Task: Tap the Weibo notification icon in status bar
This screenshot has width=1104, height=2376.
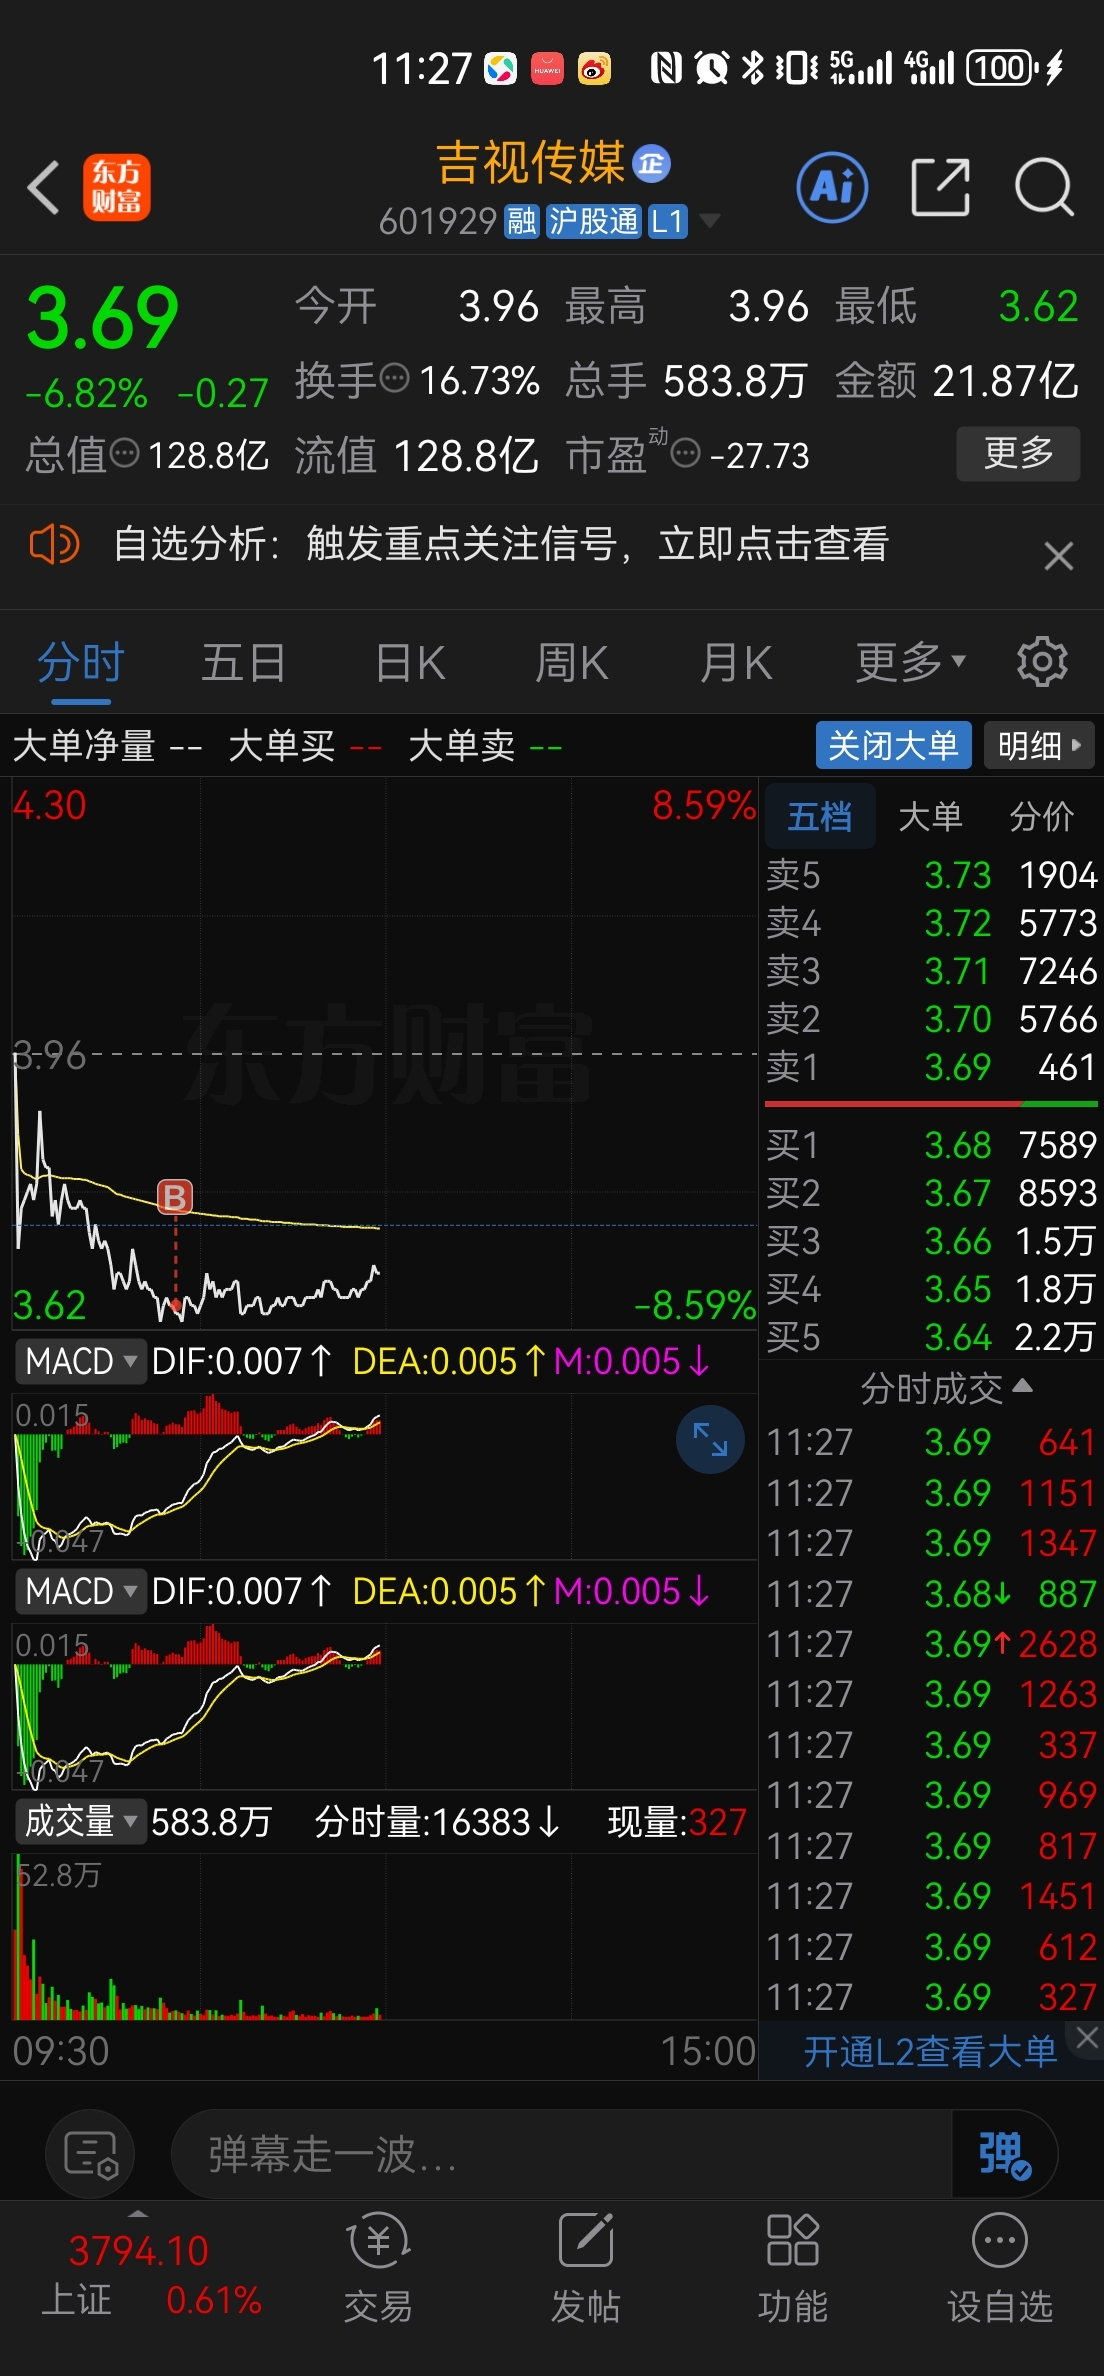Action: (x=594, y=69)
